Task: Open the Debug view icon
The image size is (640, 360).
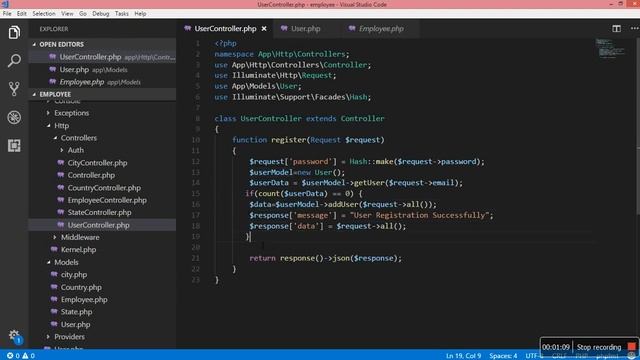Action: [14, 118]
